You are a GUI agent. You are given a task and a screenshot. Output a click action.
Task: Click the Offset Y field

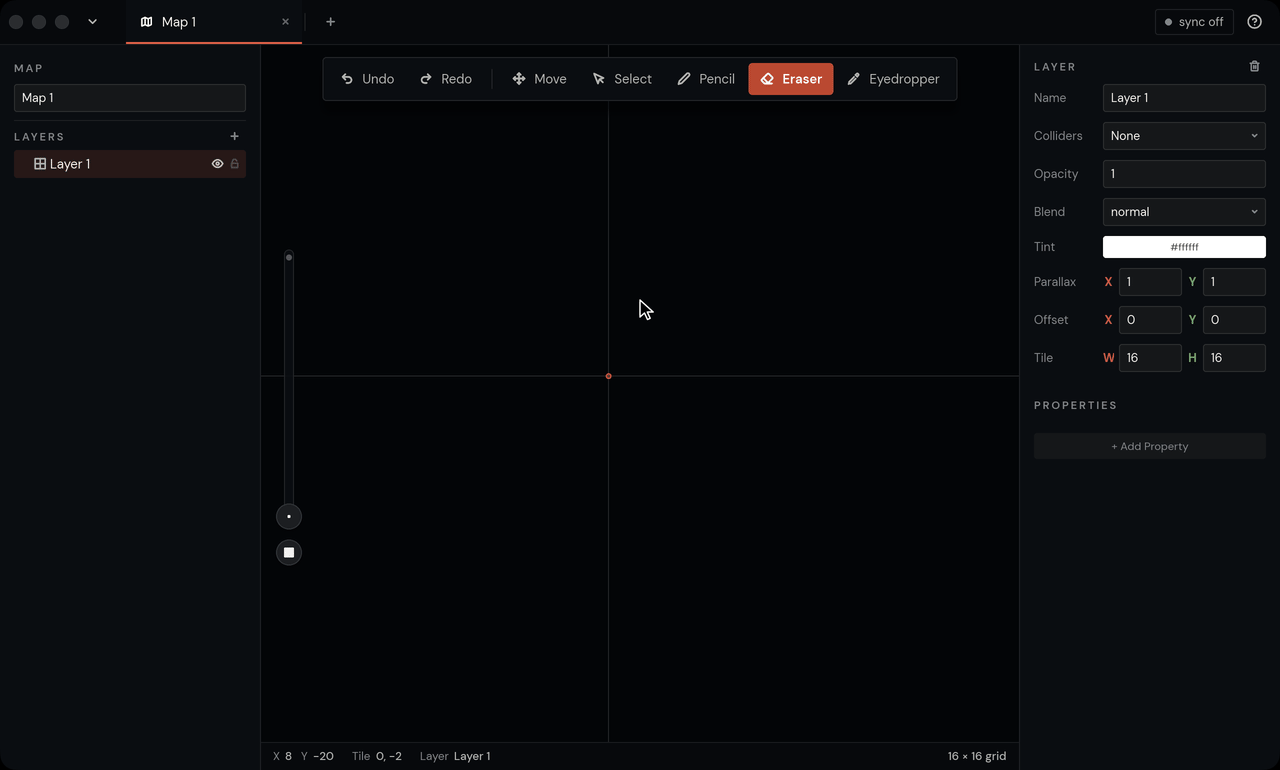(x=1234, y=320)
